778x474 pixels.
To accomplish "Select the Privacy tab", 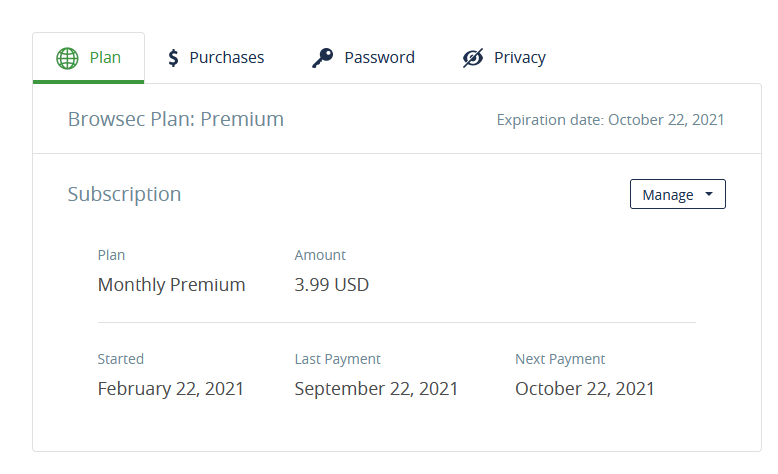I will pyautogui.click(x=504, y=58).
